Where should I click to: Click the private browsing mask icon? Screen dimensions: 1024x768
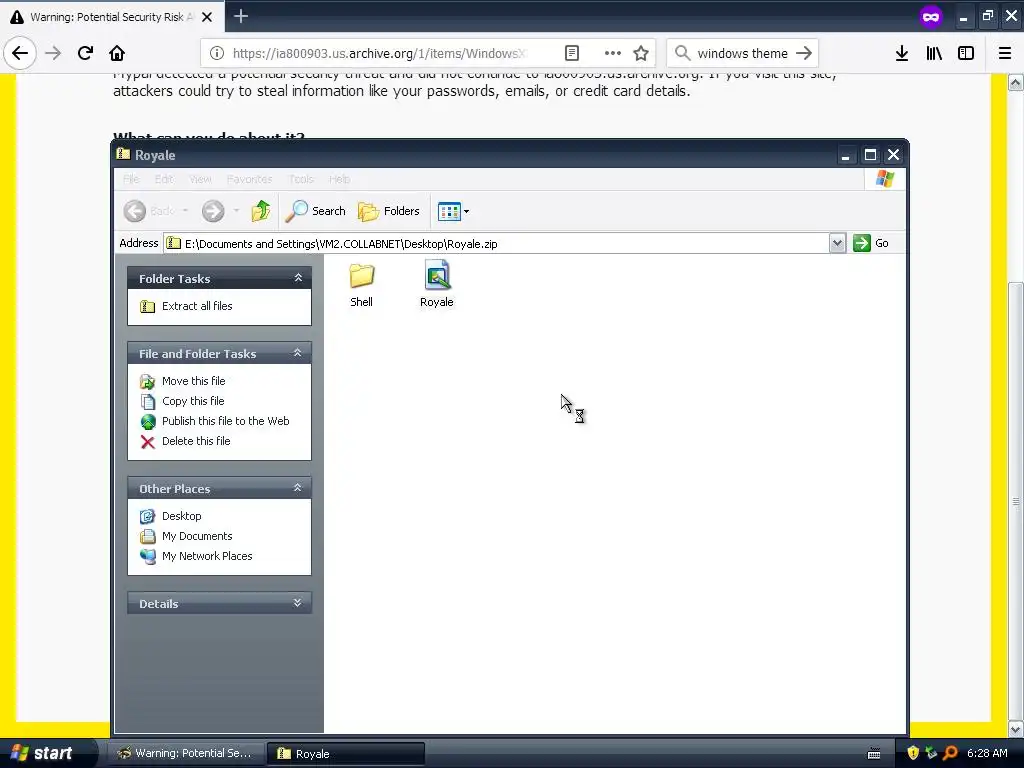click(x=931, y=17)
